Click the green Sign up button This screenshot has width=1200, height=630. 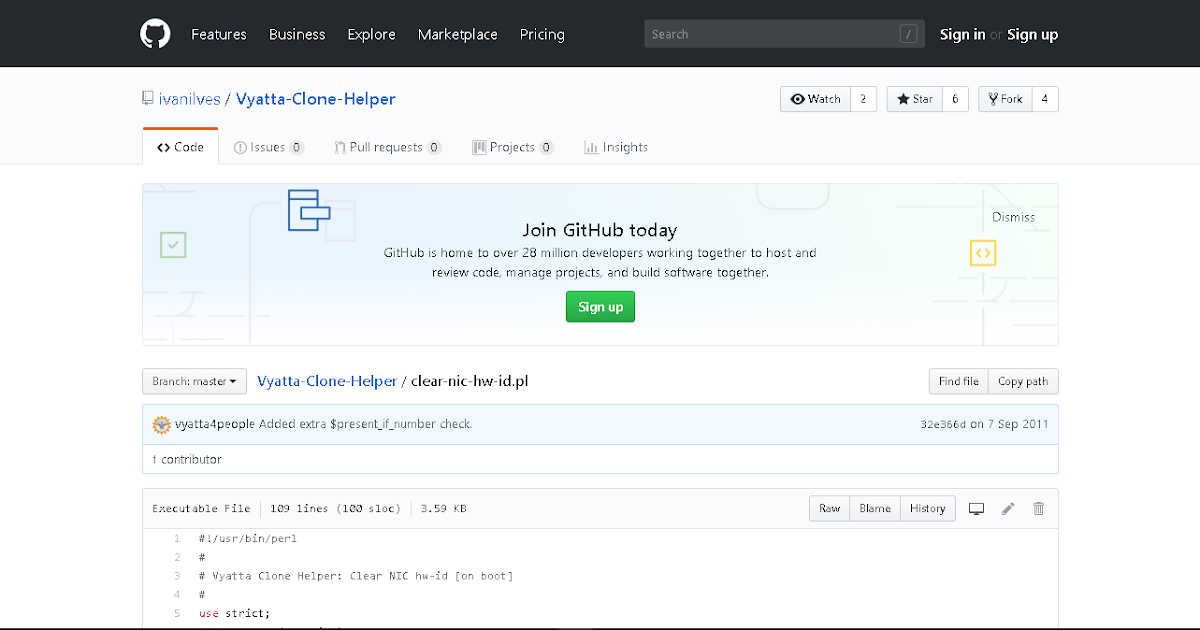[600, 306]
